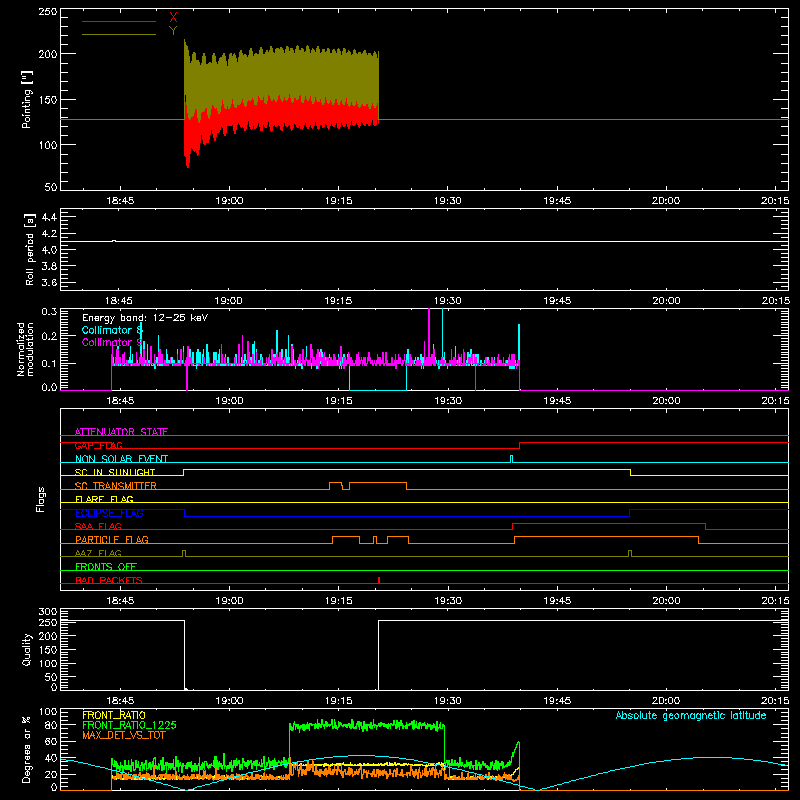This screenshot has width=800, height=800.
Task: Click the 'Absolute geomagnetic latitude' label
Action: click(691, 715)
